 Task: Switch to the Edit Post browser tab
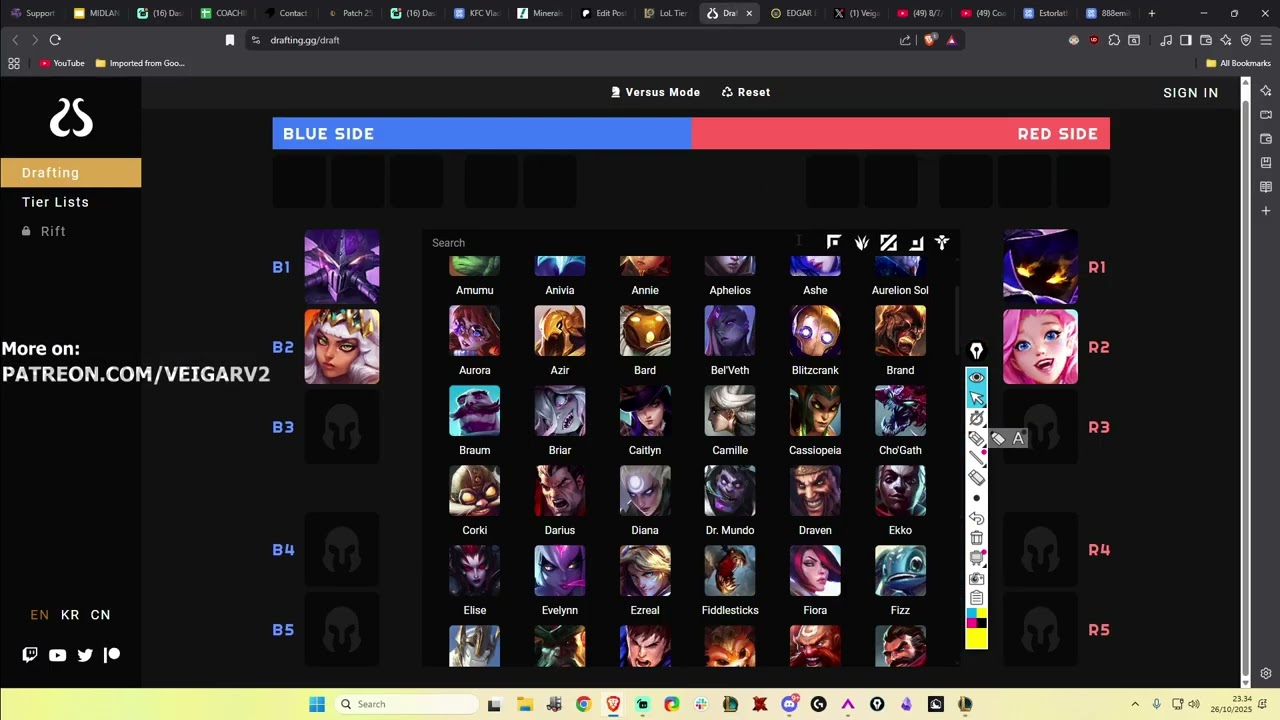click(604, 13)
